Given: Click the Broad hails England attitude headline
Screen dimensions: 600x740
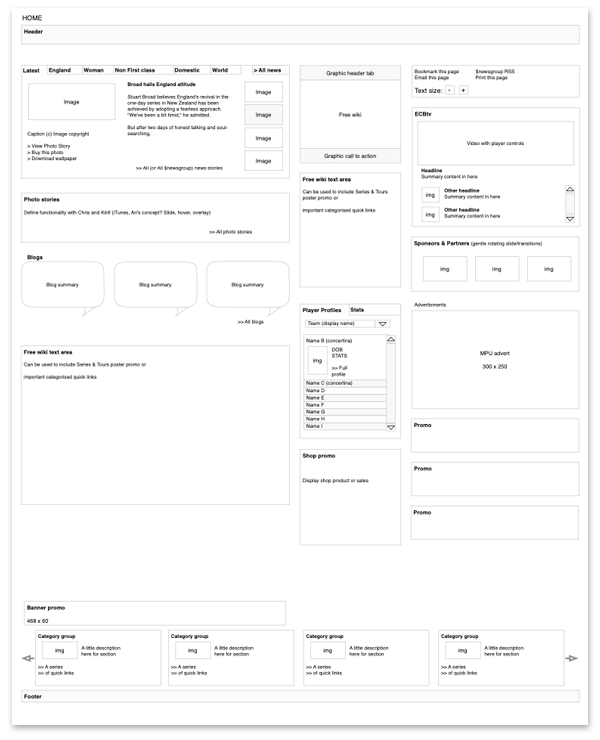Looking at the screenshot, I should tap(161, 84).
